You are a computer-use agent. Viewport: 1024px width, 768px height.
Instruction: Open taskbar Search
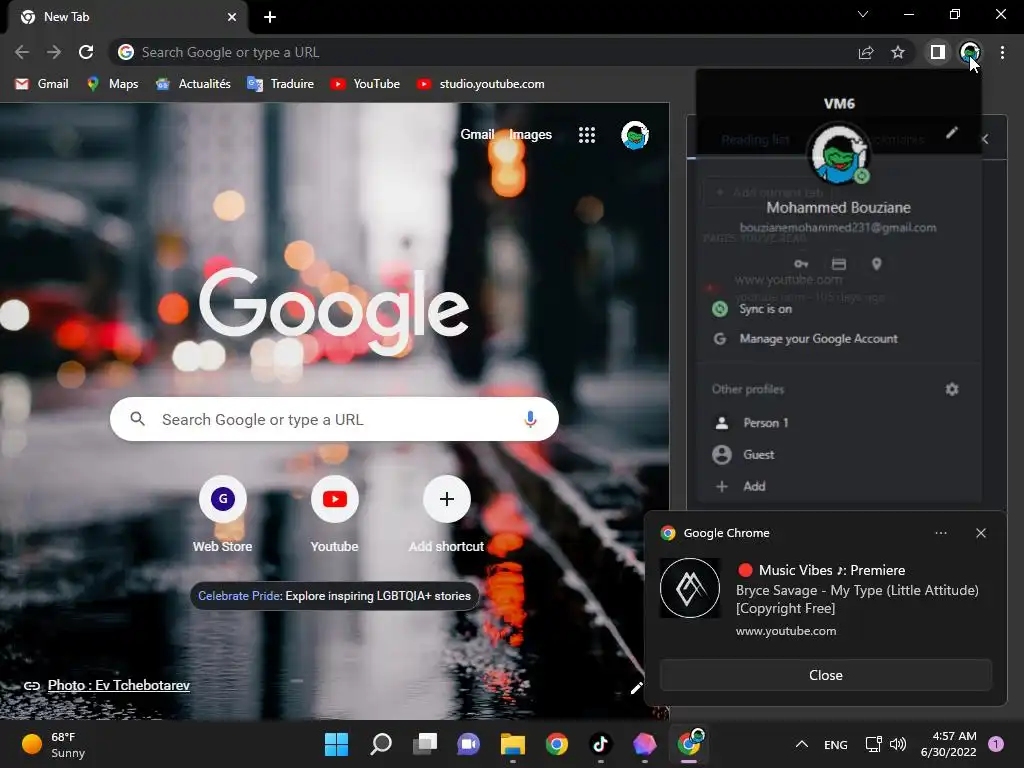(x=381, y=744)
